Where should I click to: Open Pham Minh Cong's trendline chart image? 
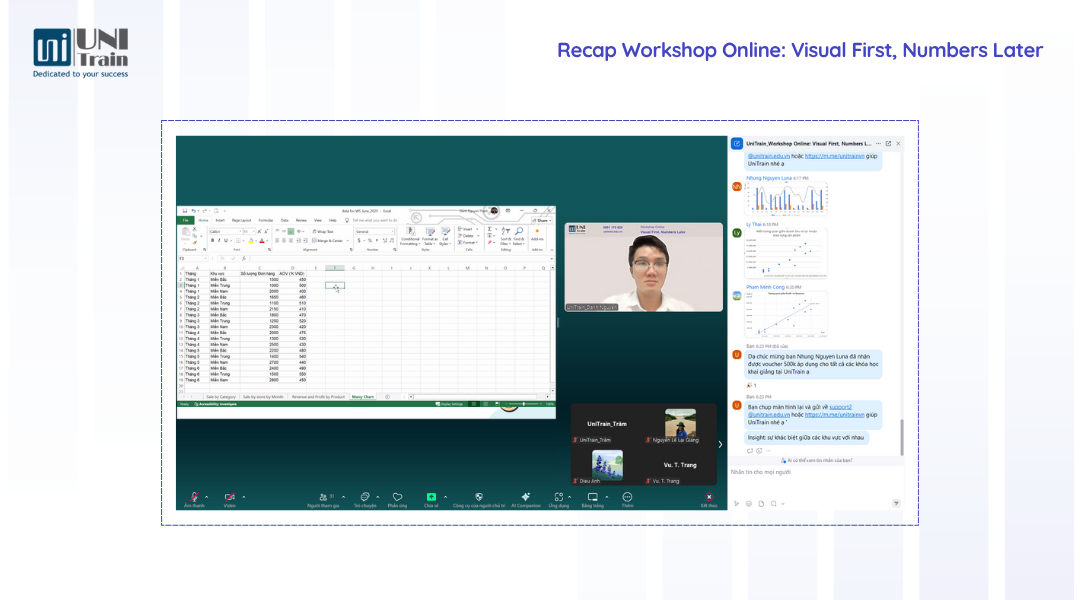[786, 314]
